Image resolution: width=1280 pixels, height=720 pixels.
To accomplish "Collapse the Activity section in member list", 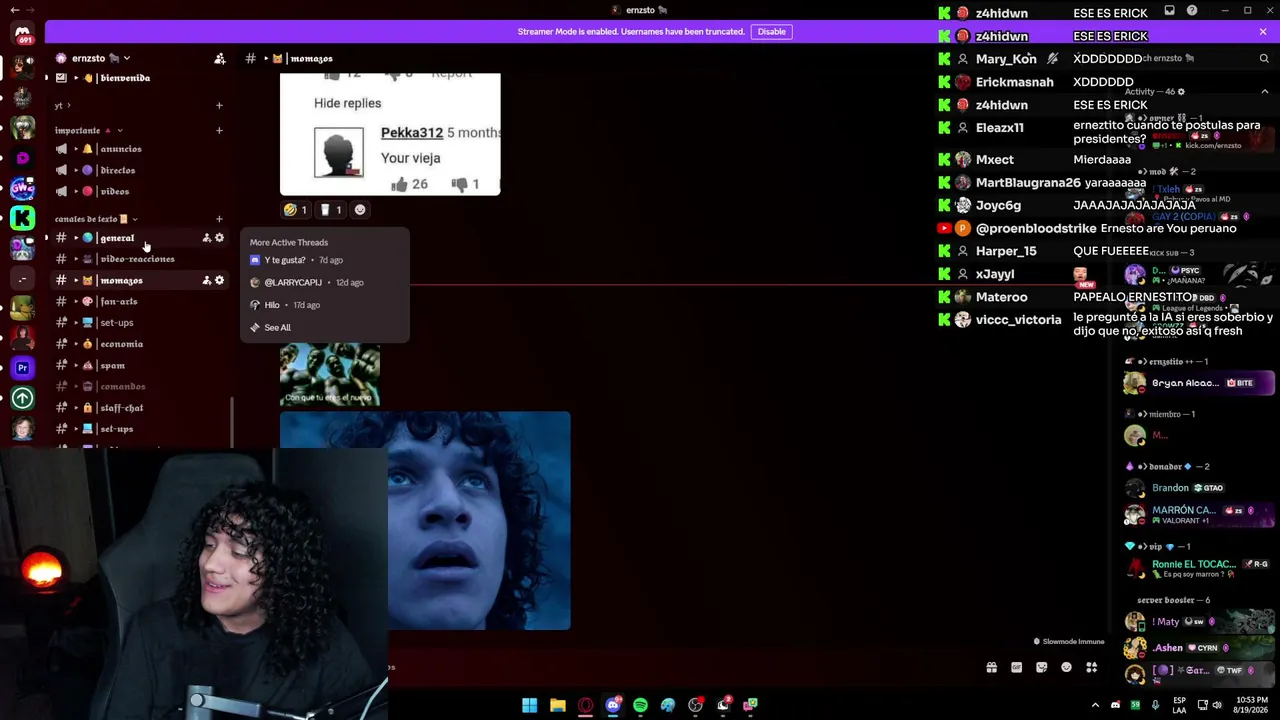I will tap(1264, 92).
